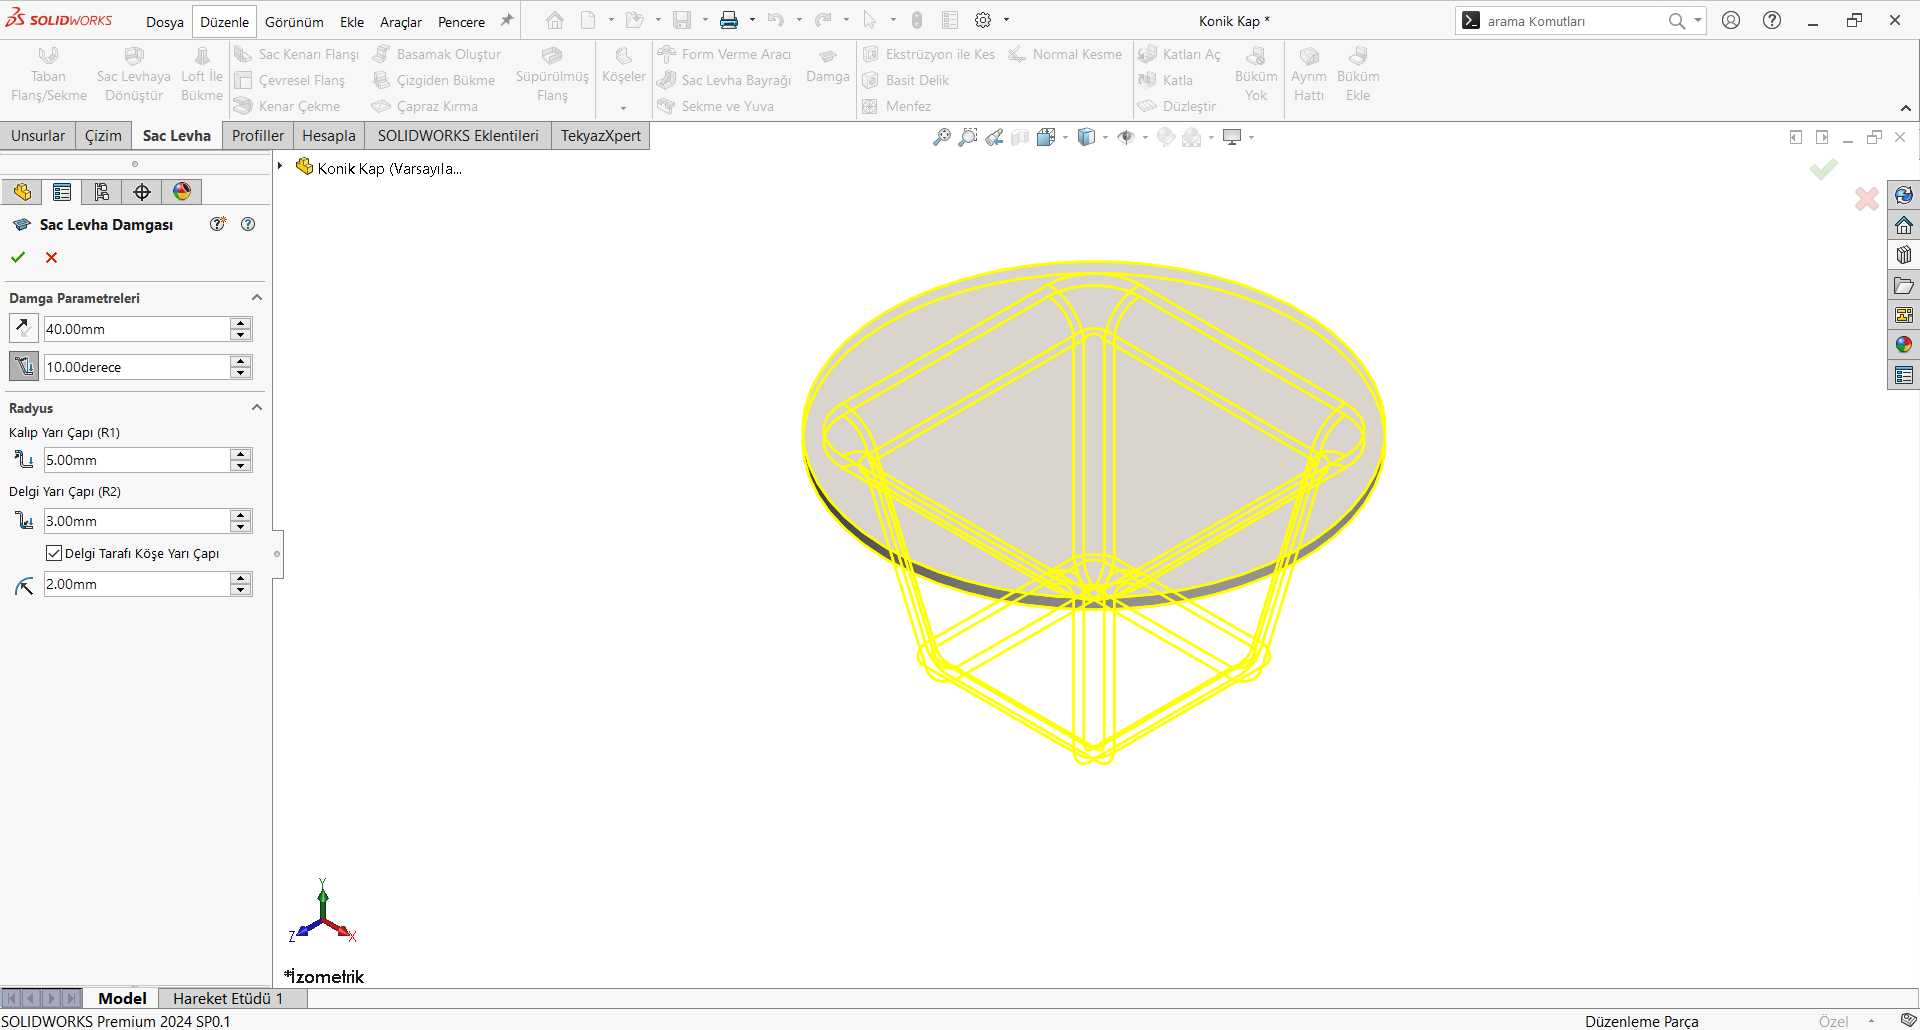Screen dimensions: 1920x1030
Task: Open Custom Properties in task pane
Action: click(1904, 375)
